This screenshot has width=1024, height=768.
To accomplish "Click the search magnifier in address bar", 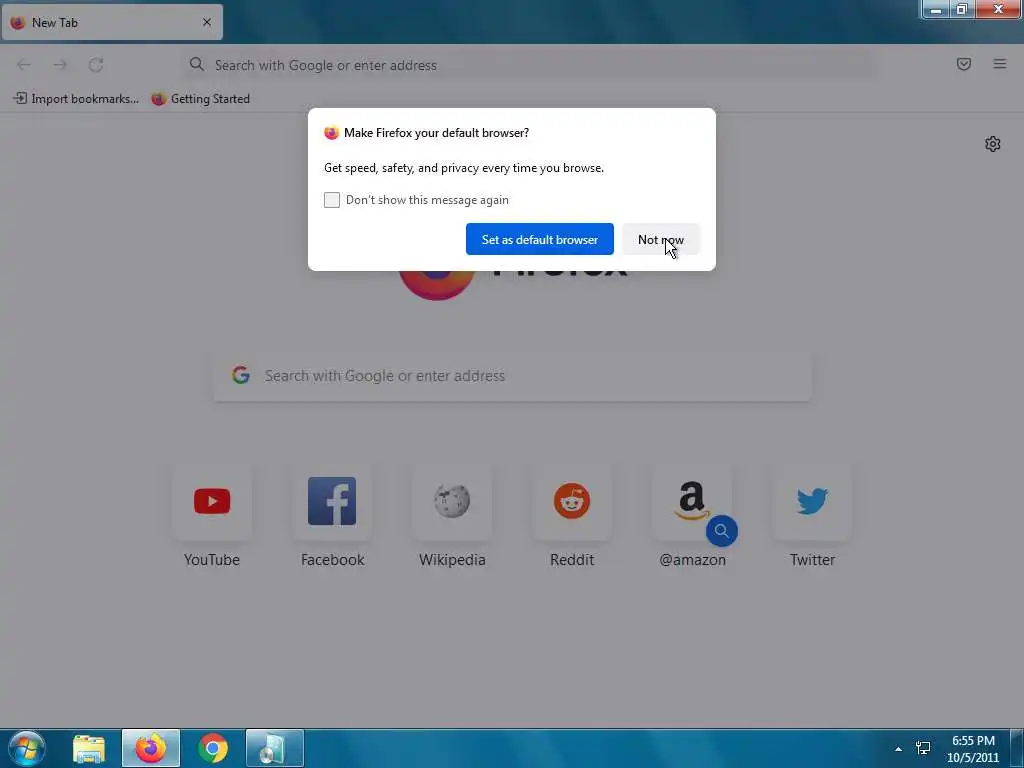I will point(197,64).
